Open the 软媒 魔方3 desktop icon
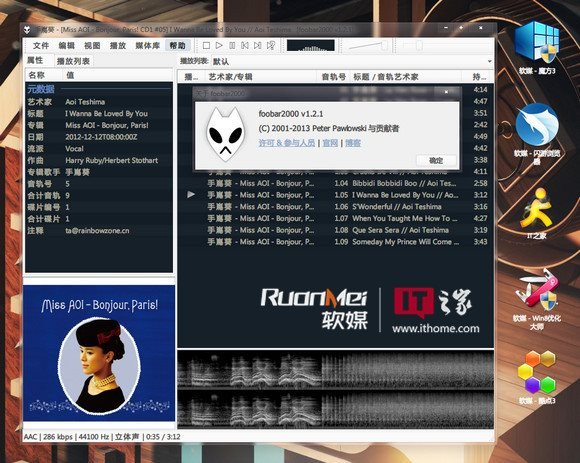This screenshot has height=463, width=580. coord(537,47)
